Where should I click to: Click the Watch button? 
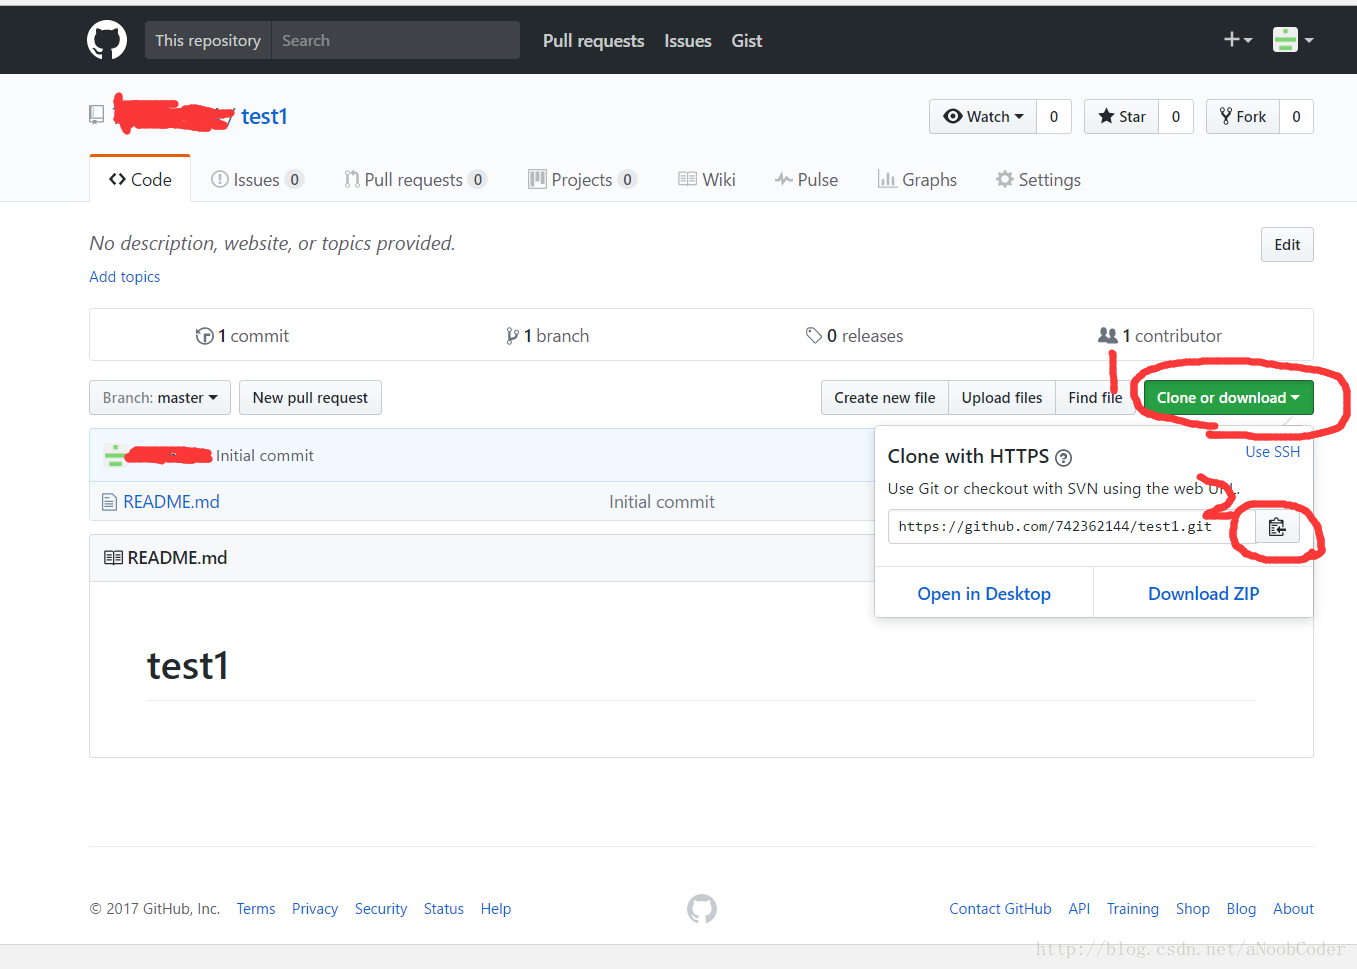pos(983,117)
